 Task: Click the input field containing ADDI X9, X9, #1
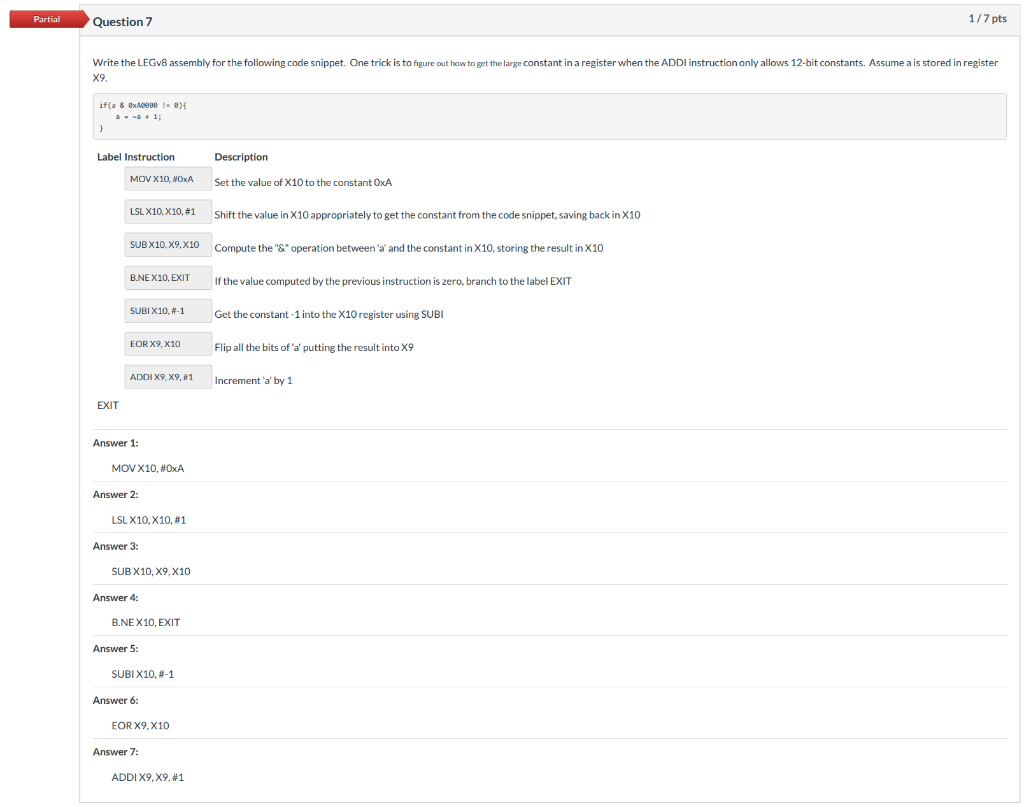pos(168,377)
